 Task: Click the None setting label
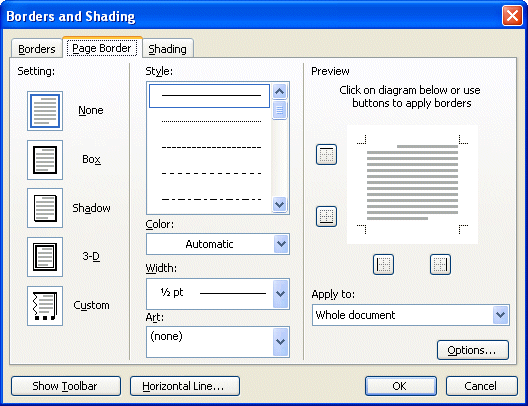[x=91, y=110]
